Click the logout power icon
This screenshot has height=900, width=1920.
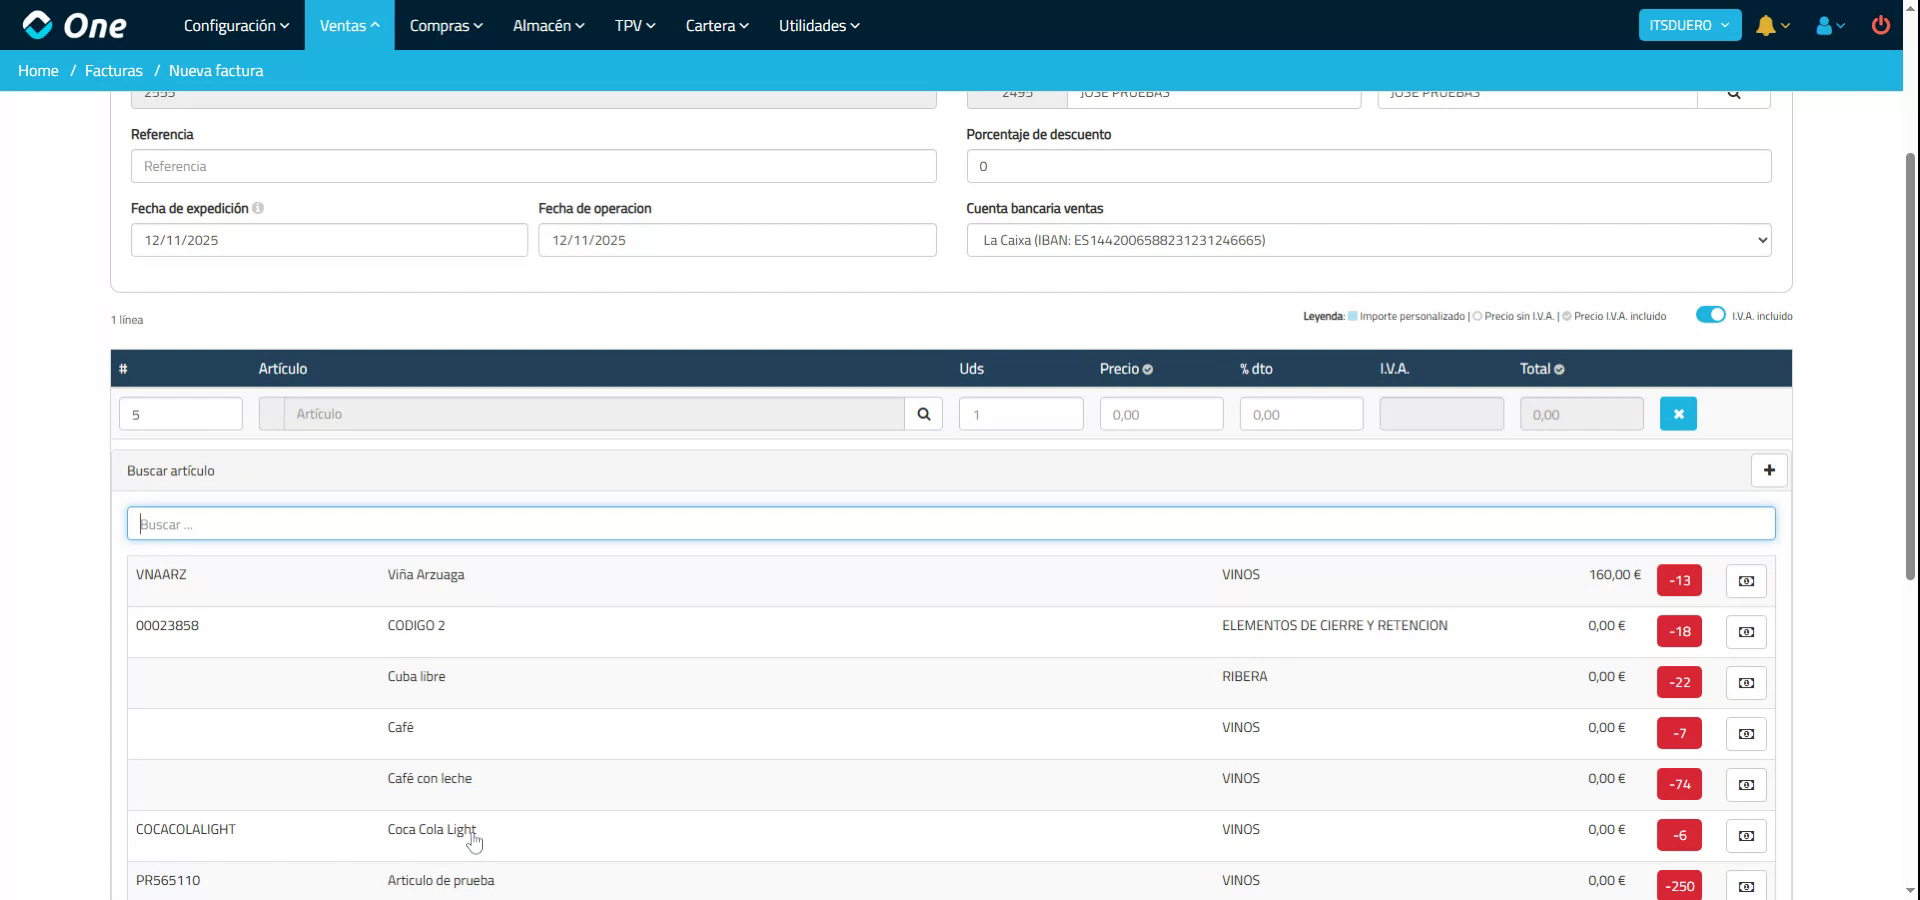1881,25
